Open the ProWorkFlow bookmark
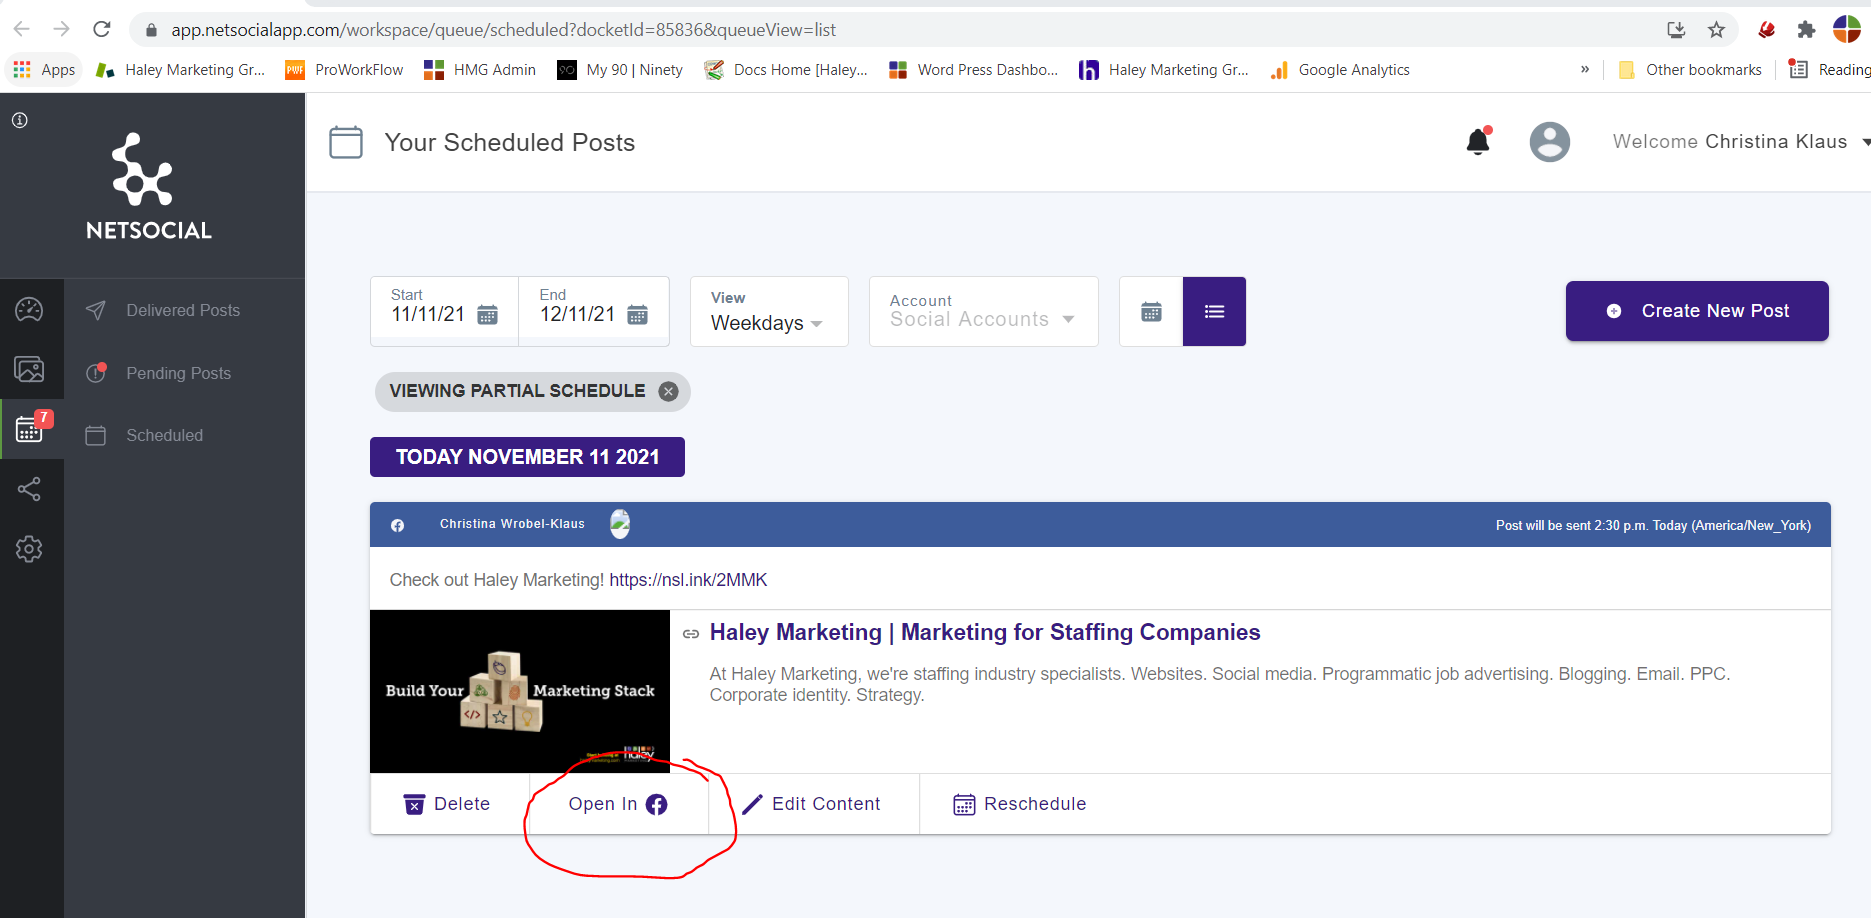 click(345, 70)
